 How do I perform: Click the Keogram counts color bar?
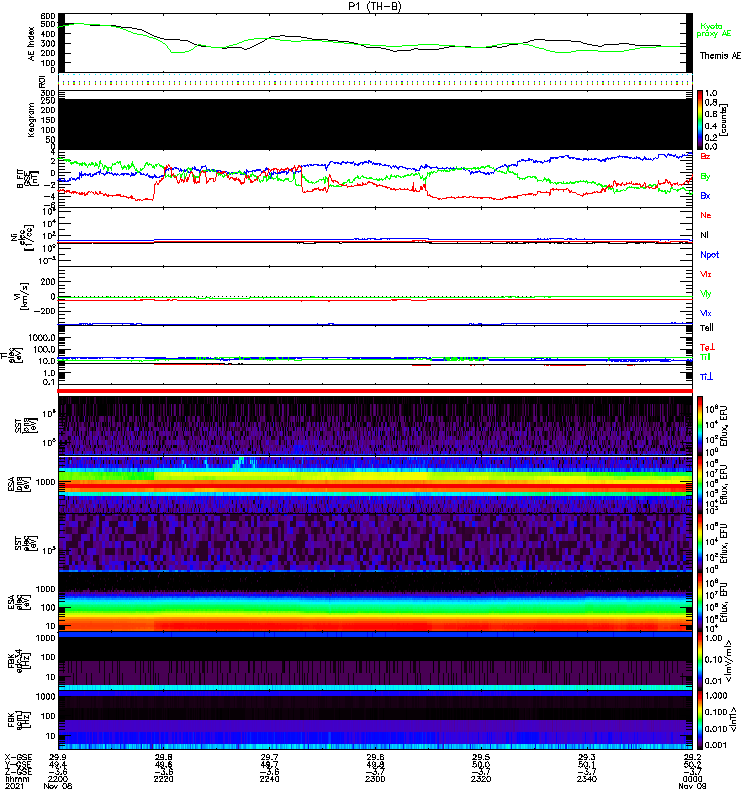(x=700, y=120)
